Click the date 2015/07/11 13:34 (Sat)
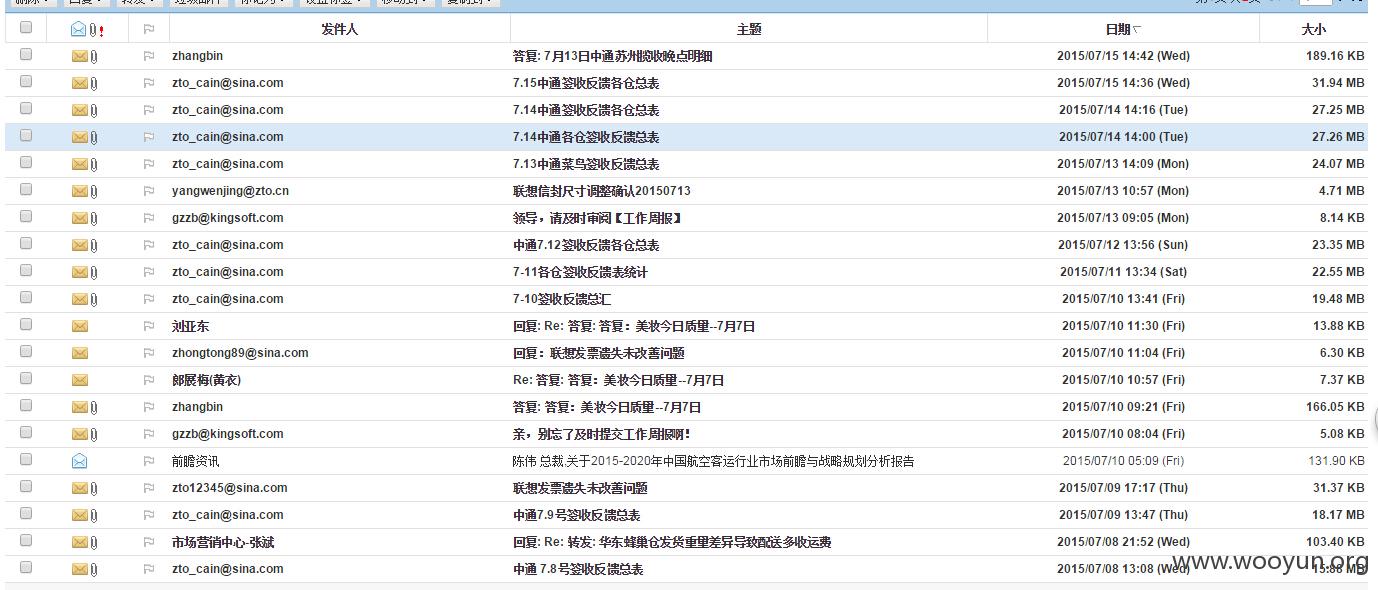The width and height of the screenshot is (1378, 590). (1124, 272)
